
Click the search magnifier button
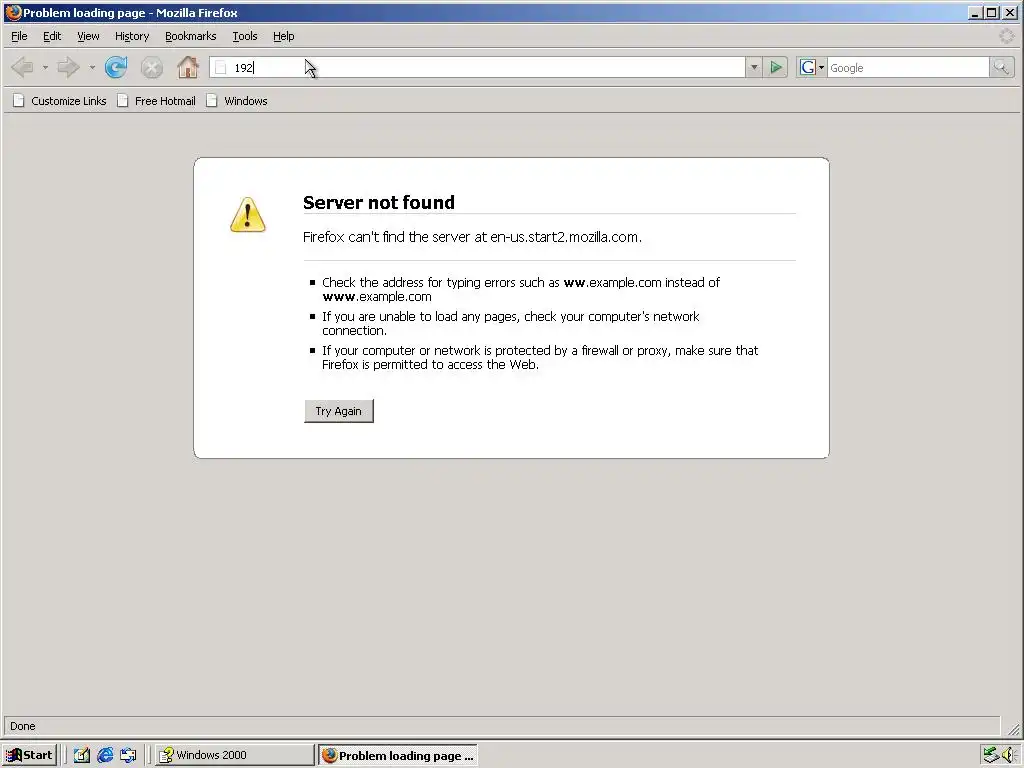(x=1001, y=67)
